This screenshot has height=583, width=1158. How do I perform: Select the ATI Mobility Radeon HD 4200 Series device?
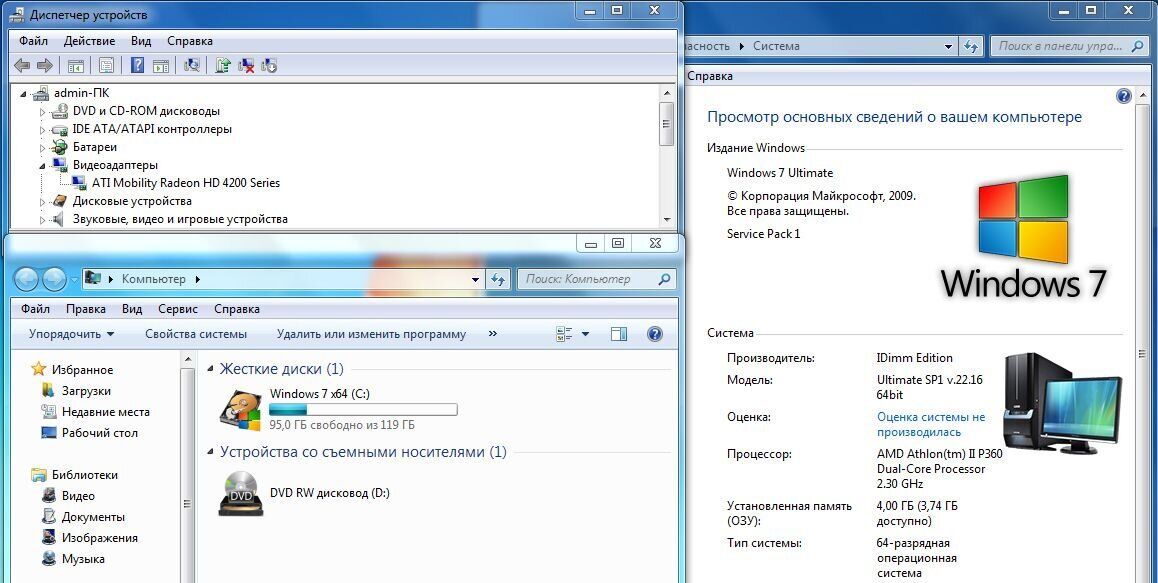click(185, 183)
